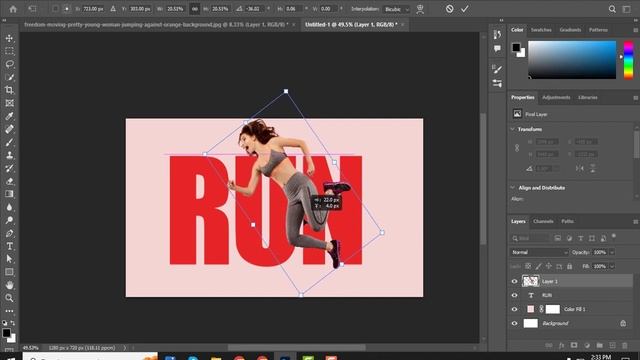Select the Gradient tool
This screenshot has width=640, height=360.
[9, 194]
